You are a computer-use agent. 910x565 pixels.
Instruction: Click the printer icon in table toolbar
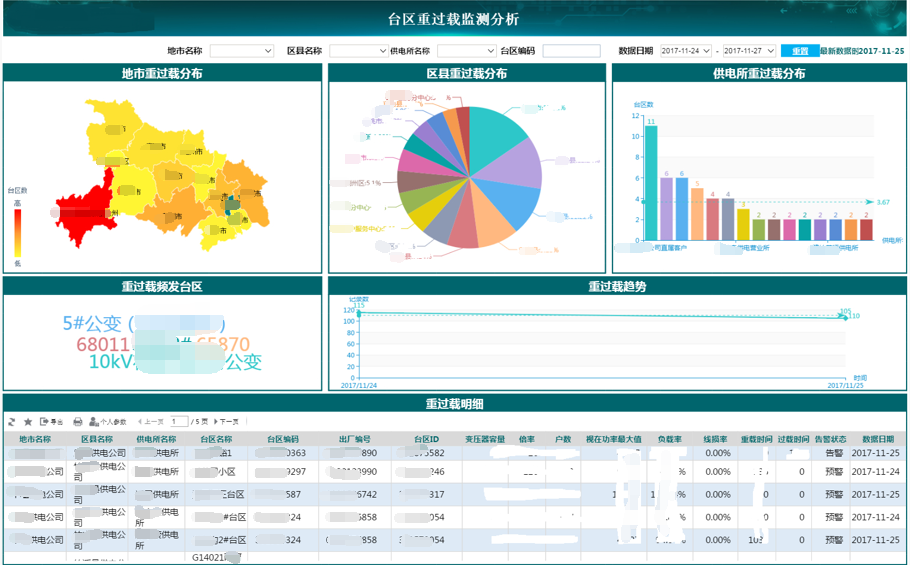[x=77, y=422]
